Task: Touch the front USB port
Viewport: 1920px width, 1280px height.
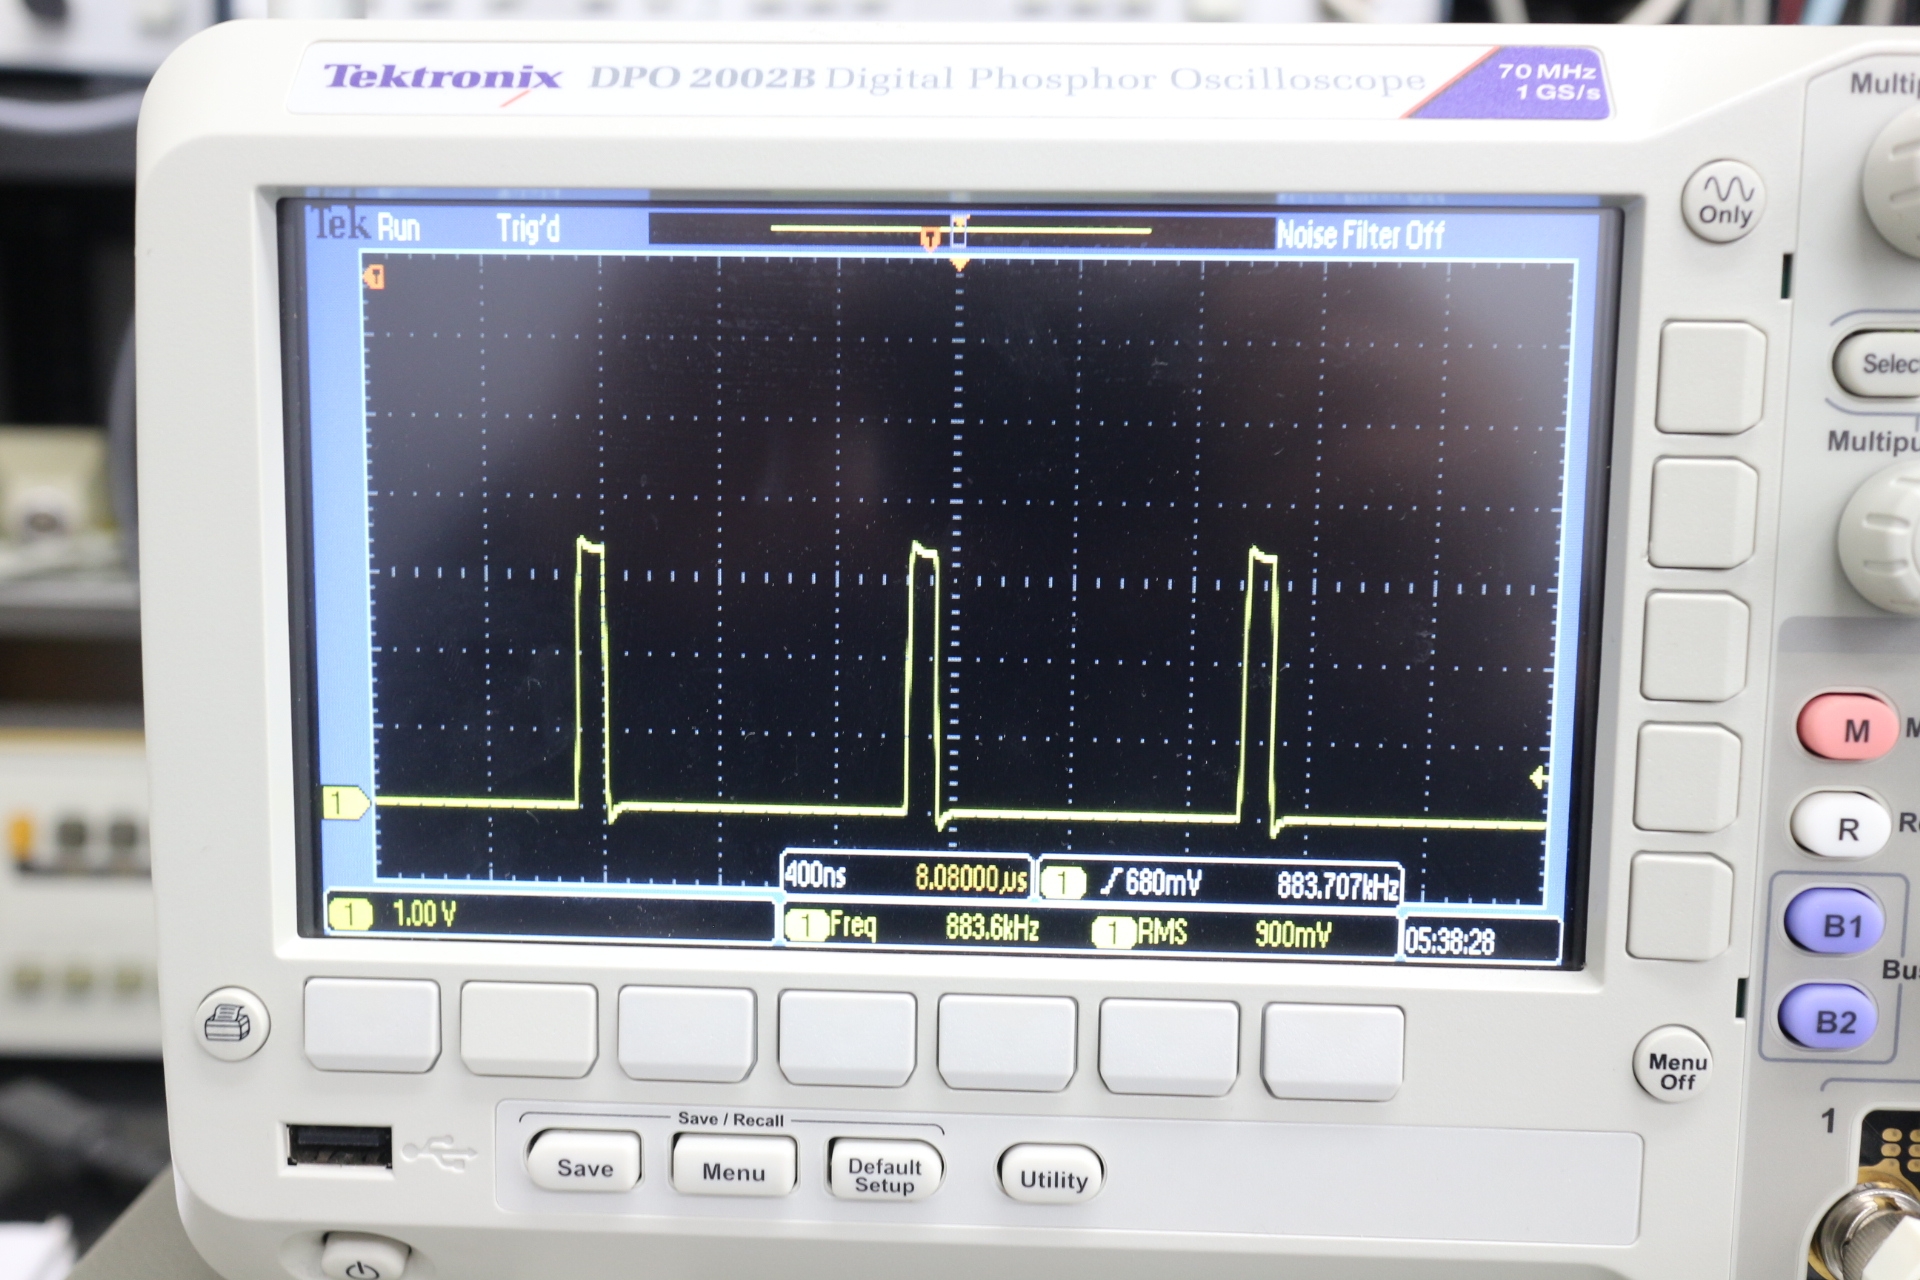Action: [339, 1146]
